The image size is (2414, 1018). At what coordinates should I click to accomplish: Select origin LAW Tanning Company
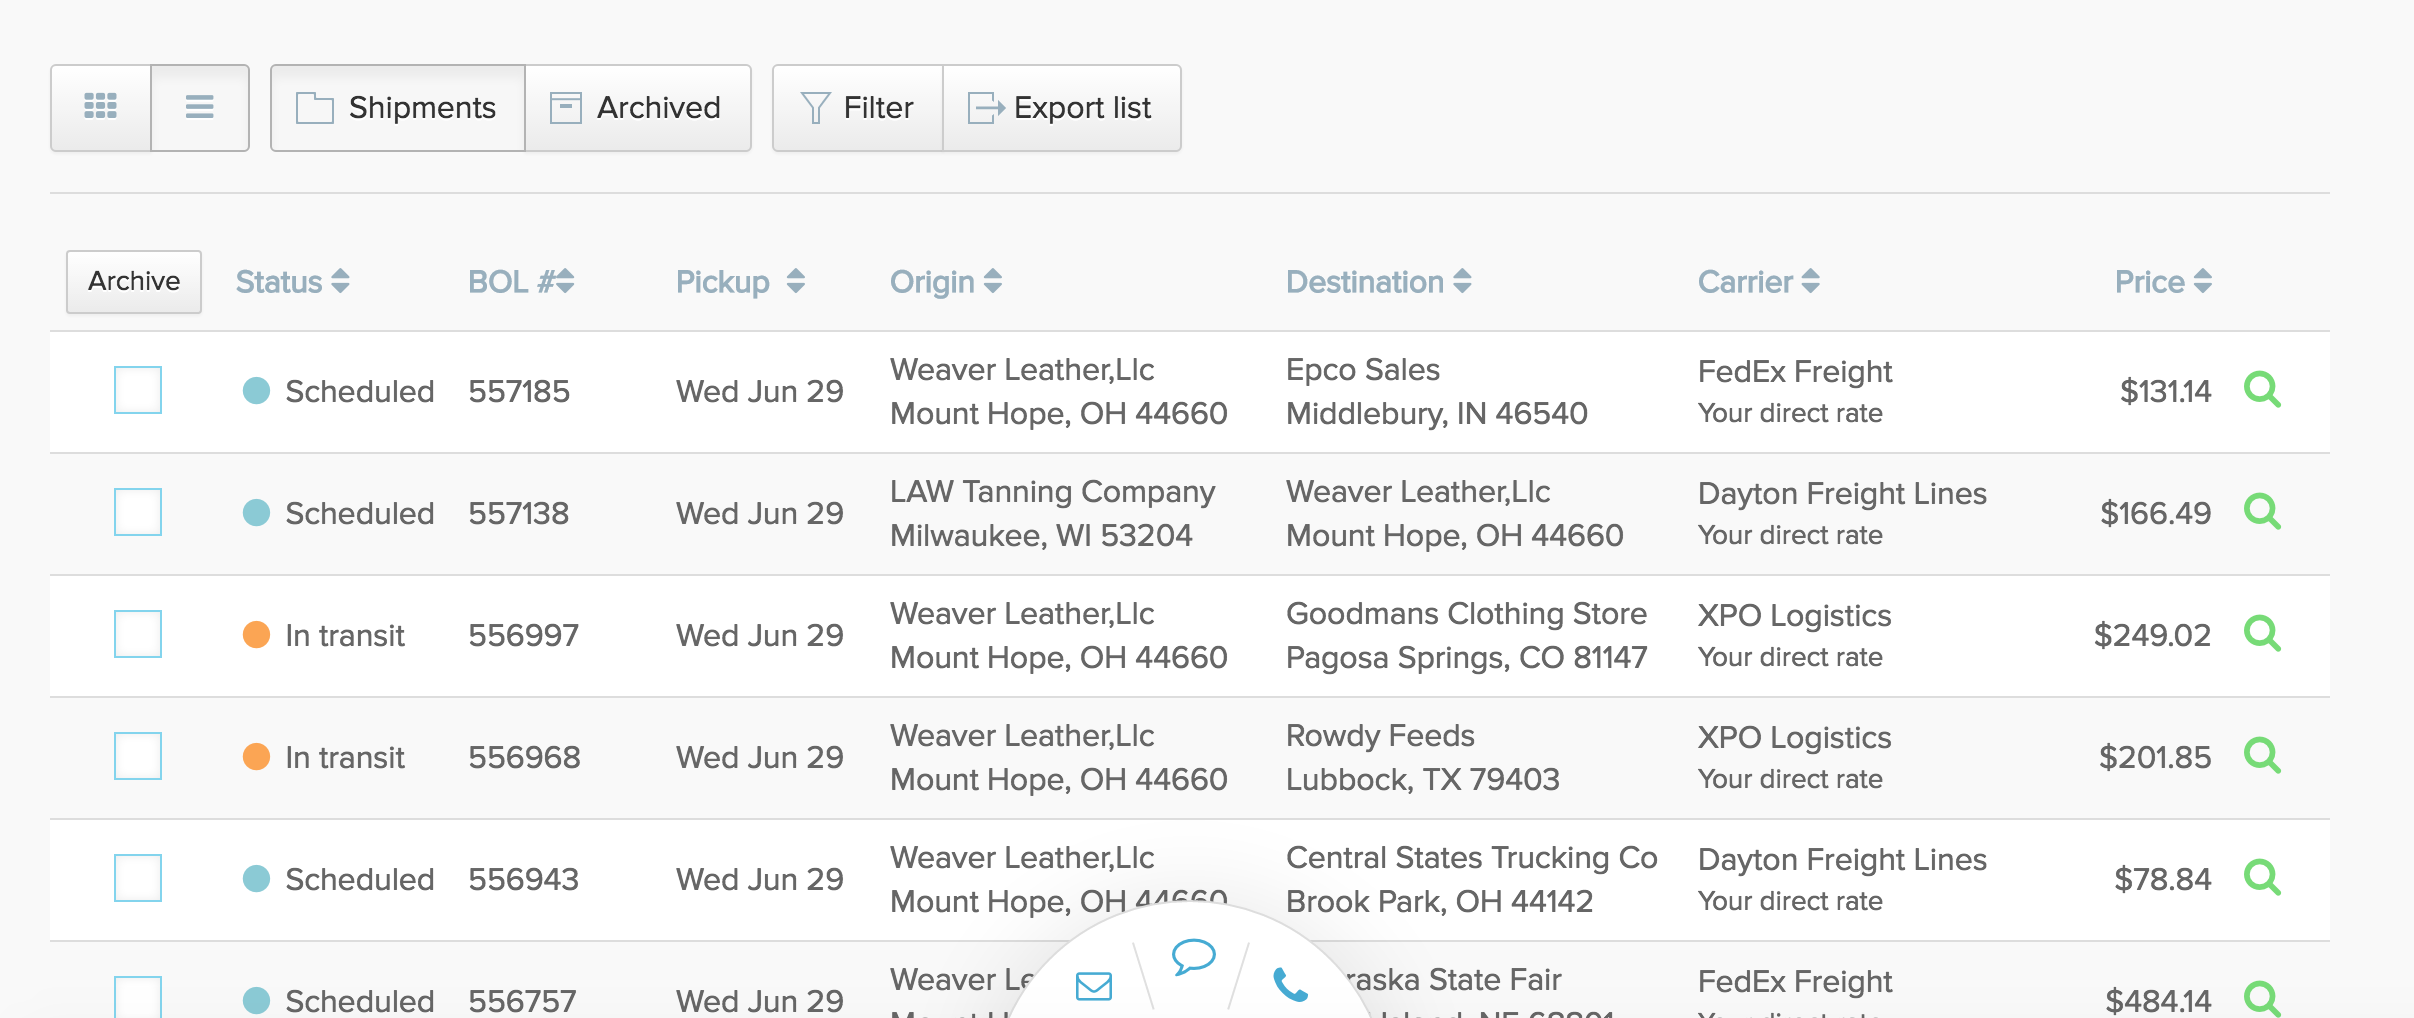click(1053, 492)
